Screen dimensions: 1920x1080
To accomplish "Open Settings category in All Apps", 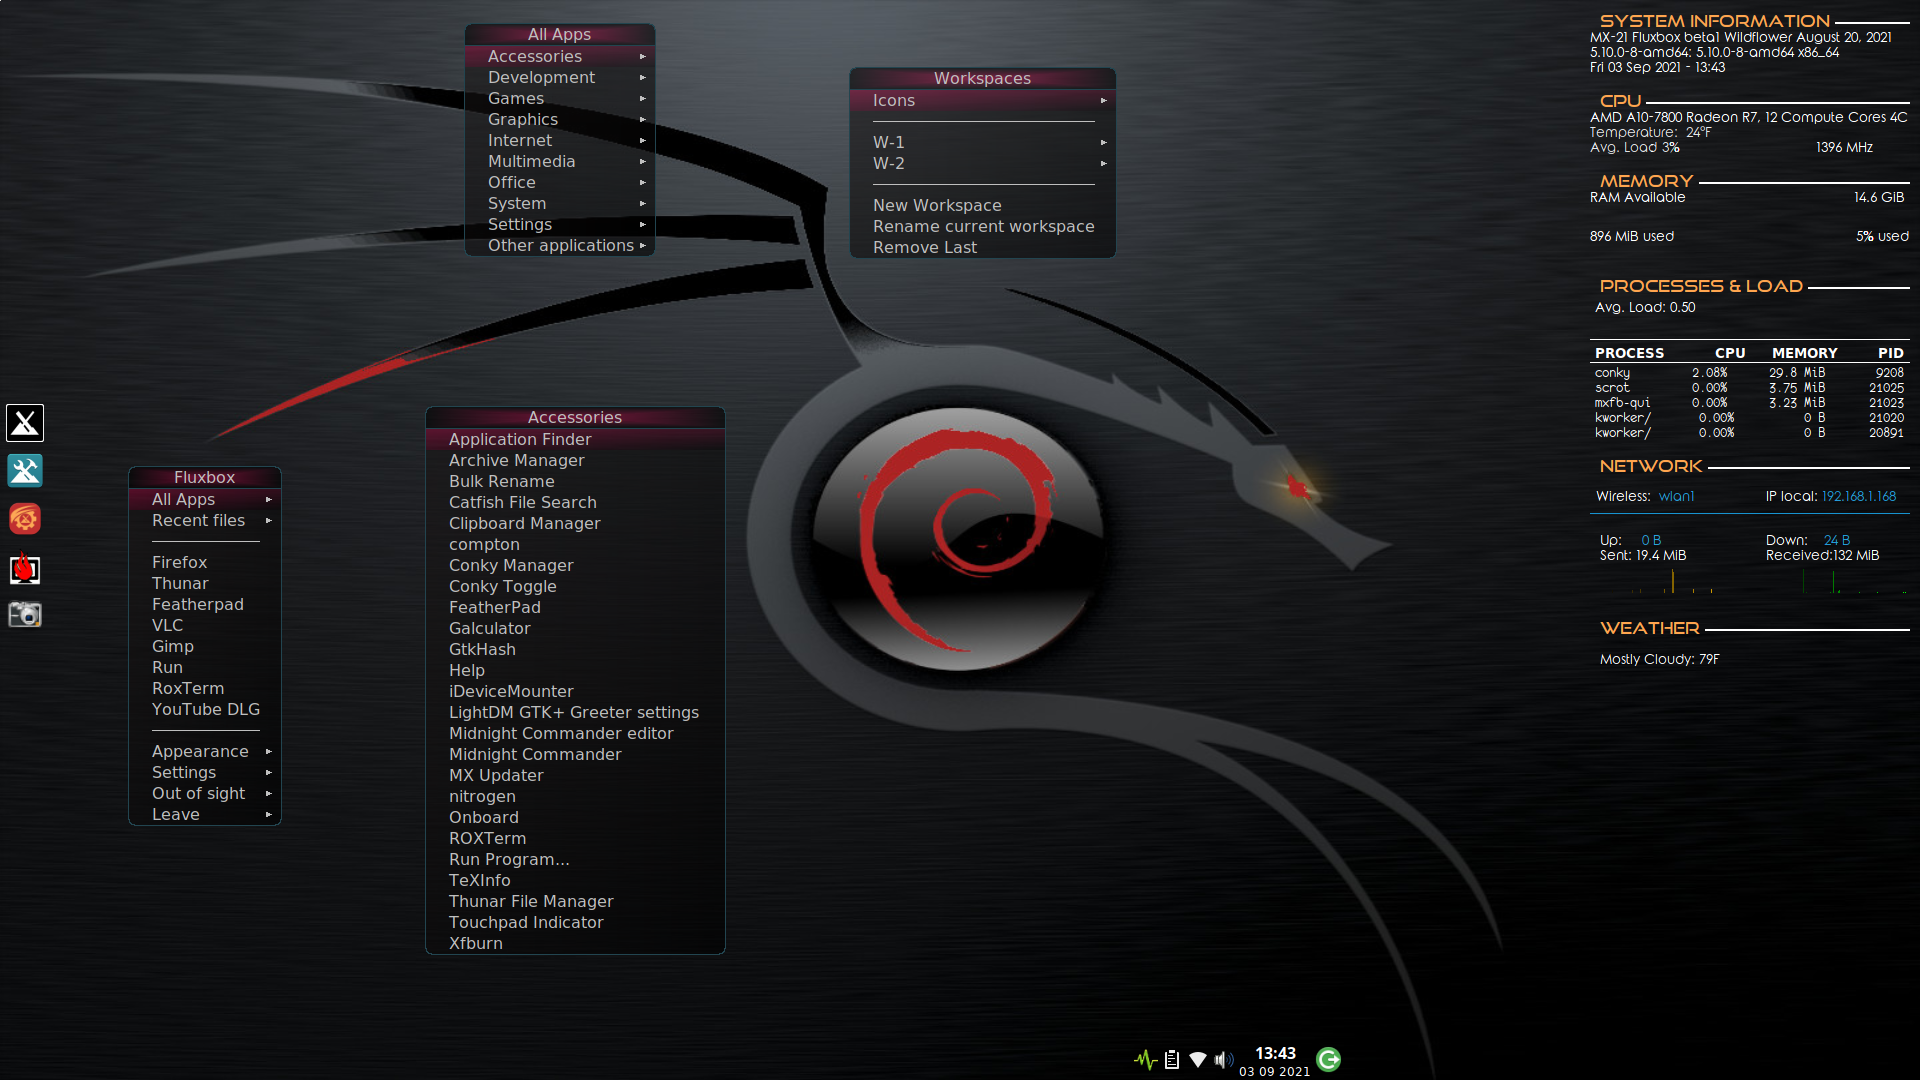I will [560, 224].
